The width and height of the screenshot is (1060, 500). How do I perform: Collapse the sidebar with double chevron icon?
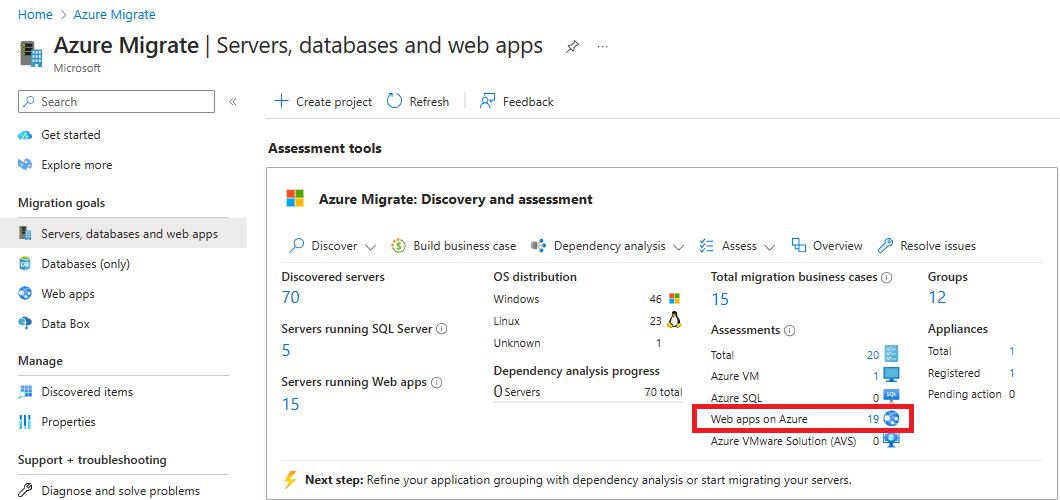(x=233, y=102)
